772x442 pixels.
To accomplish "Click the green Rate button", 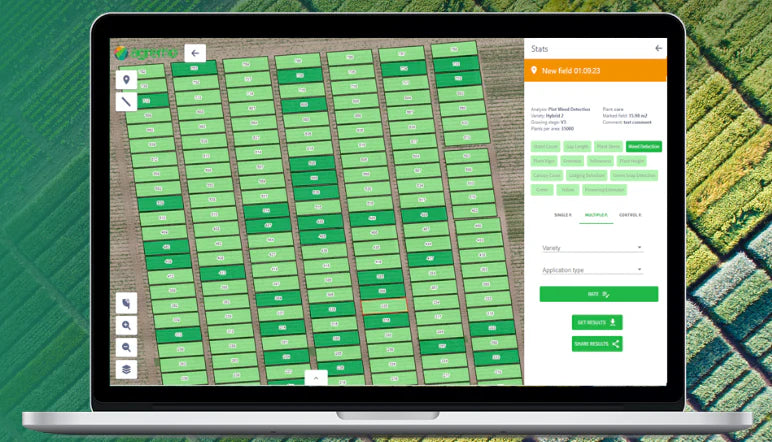I will tap(598, 294).
